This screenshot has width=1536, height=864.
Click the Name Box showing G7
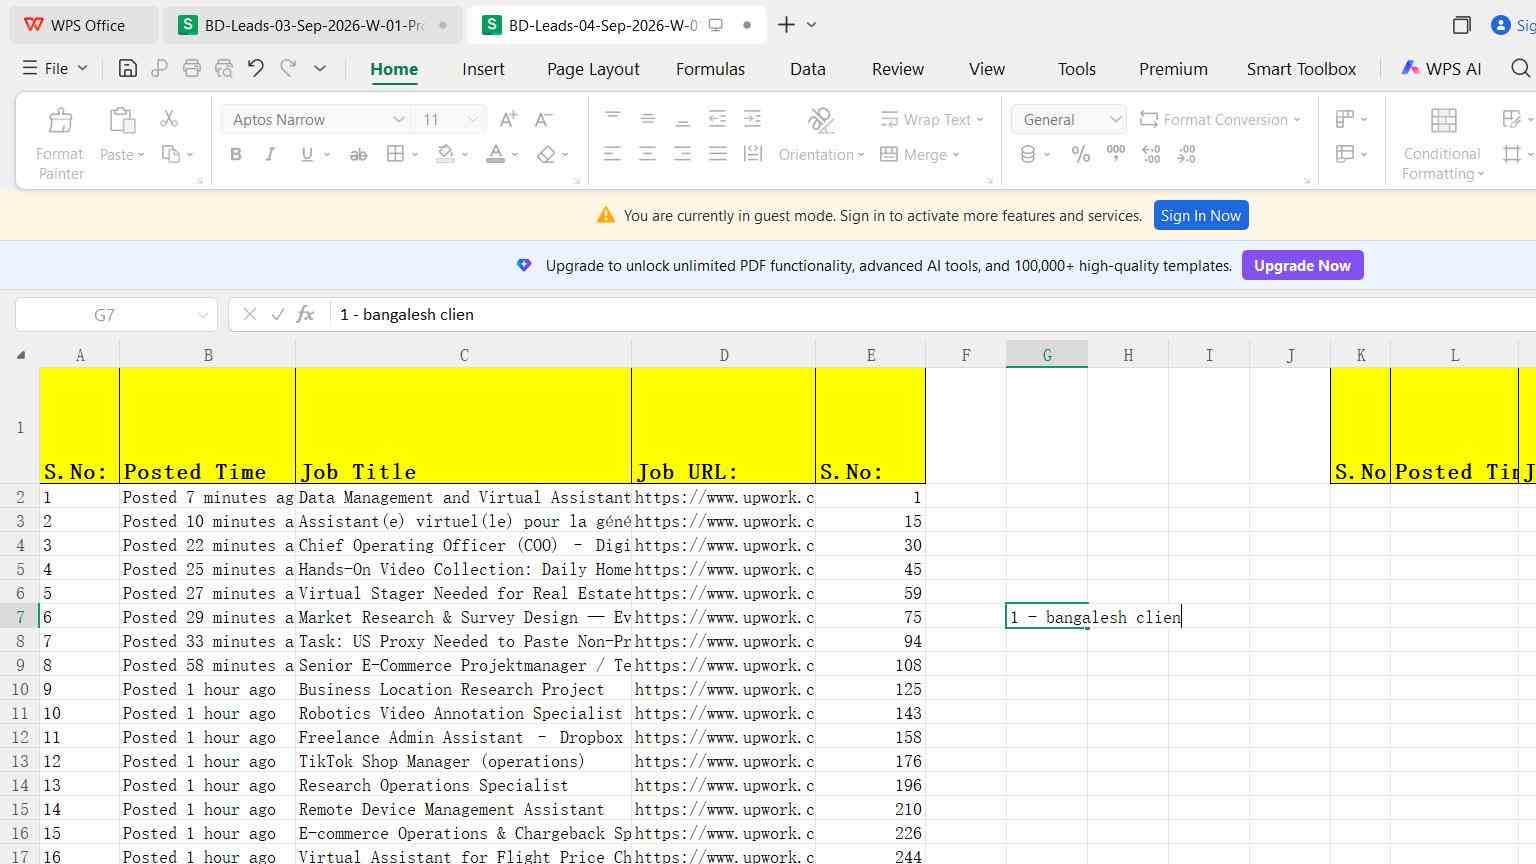116,314
